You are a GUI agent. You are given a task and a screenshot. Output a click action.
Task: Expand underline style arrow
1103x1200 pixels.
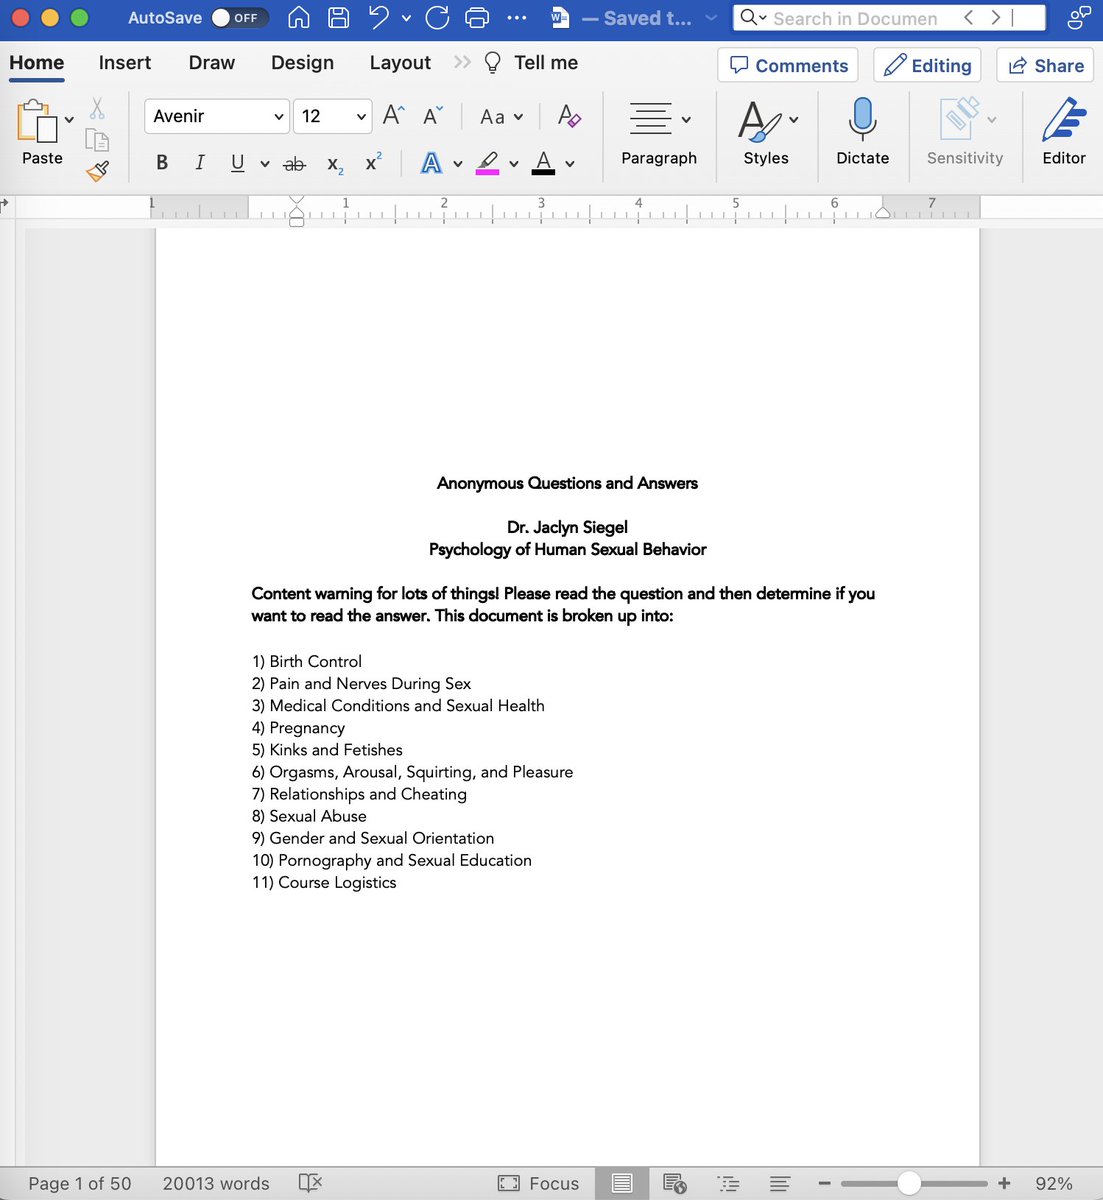265,164
